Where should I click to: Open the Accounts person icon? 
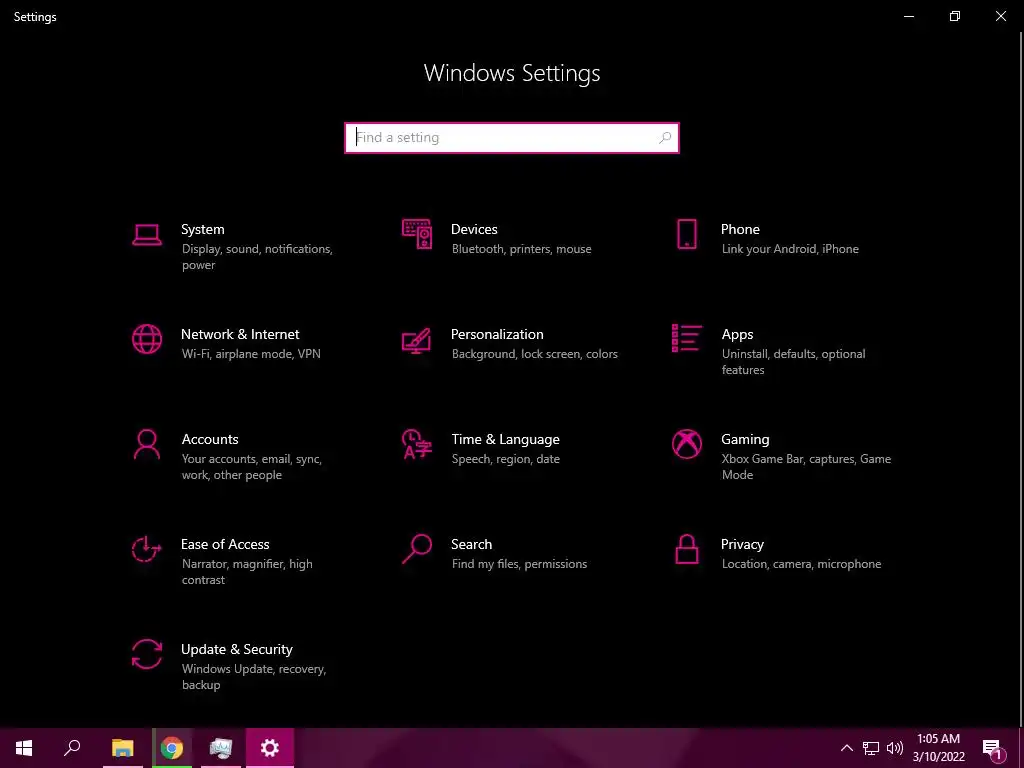click(x=146, y=444)
